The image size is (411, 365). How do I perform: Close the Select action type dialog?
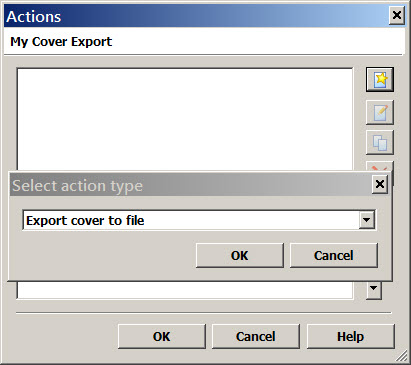click(x=380, y=184)
